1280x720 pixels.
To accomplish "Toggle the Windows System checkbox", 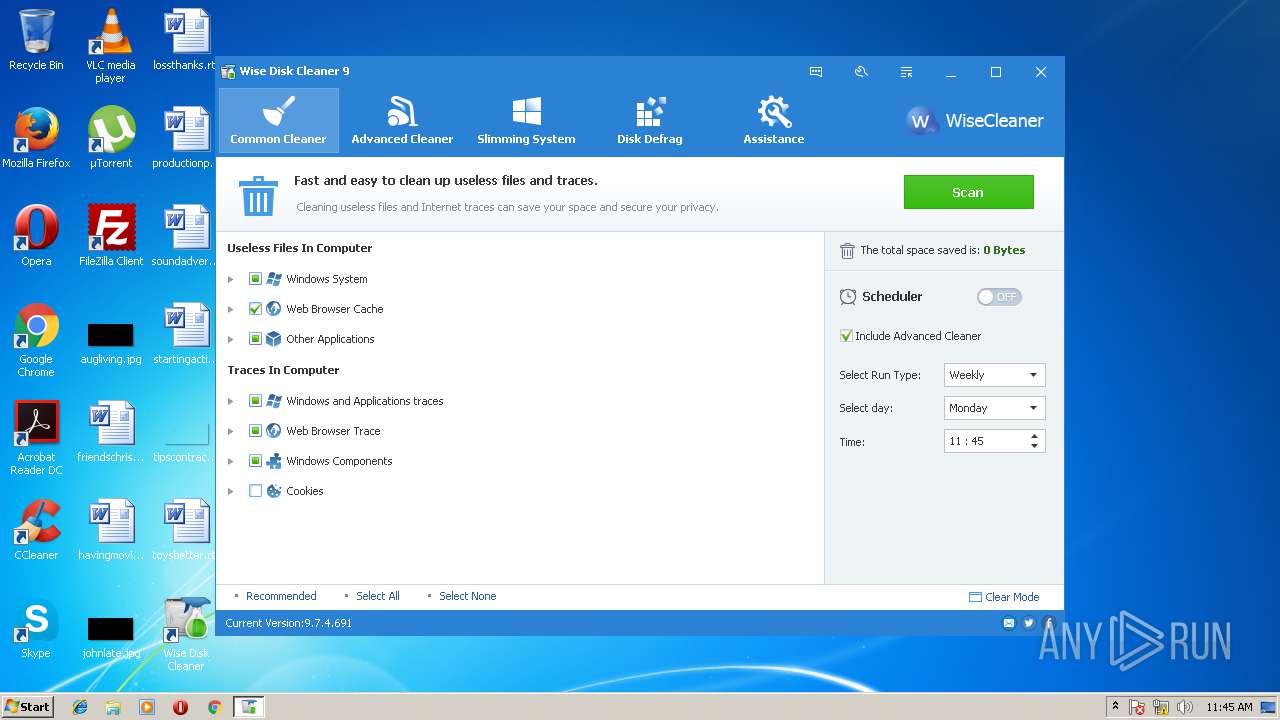I will click(x=255, y=279).
